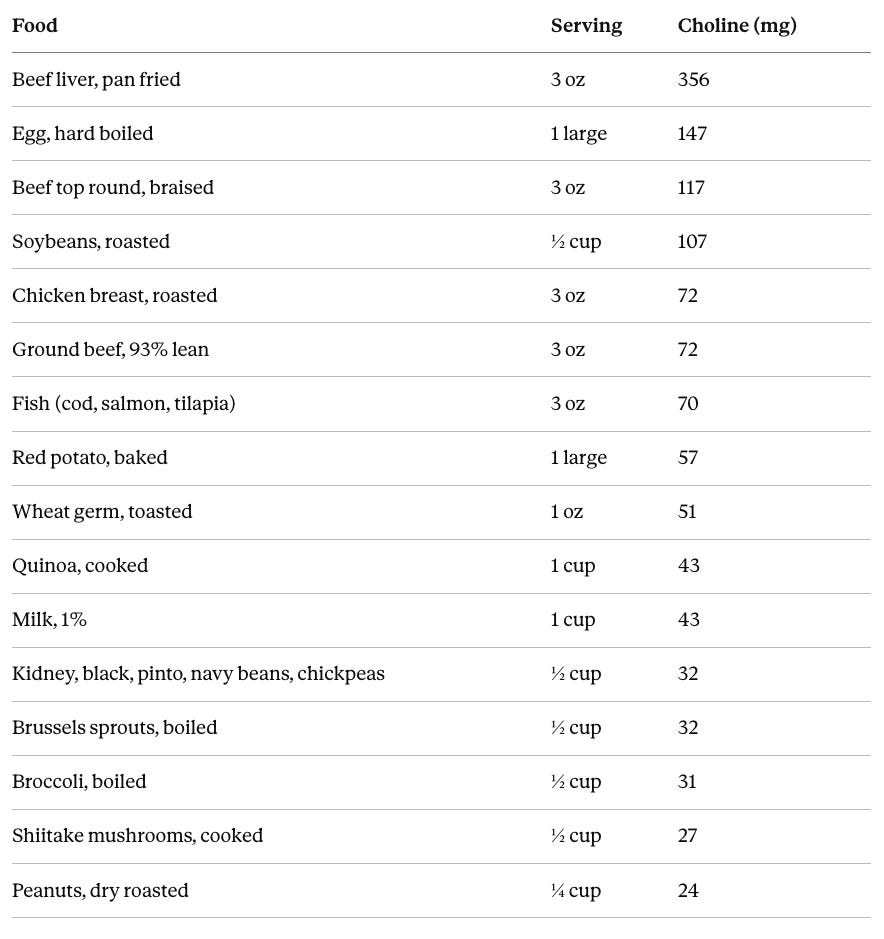Click Beef top round, braised entry
Screen dimensions: 884x939
pos(113,187)
